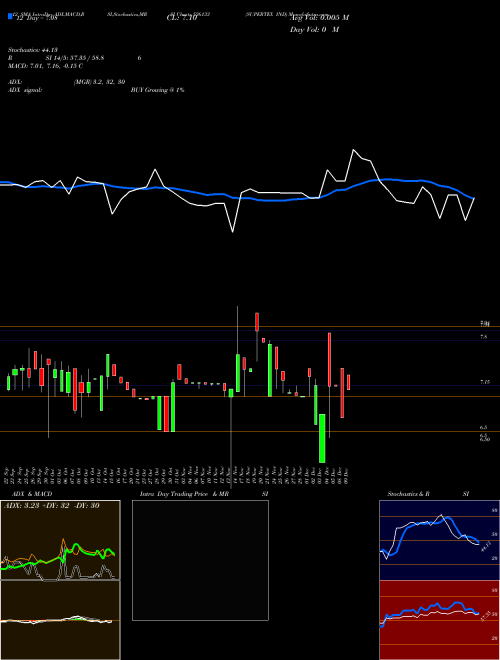Image resolution: width=500 pixels, height=660 pixels.
Task: Click the red-background RSI chart panel
Action: point(439,620)
